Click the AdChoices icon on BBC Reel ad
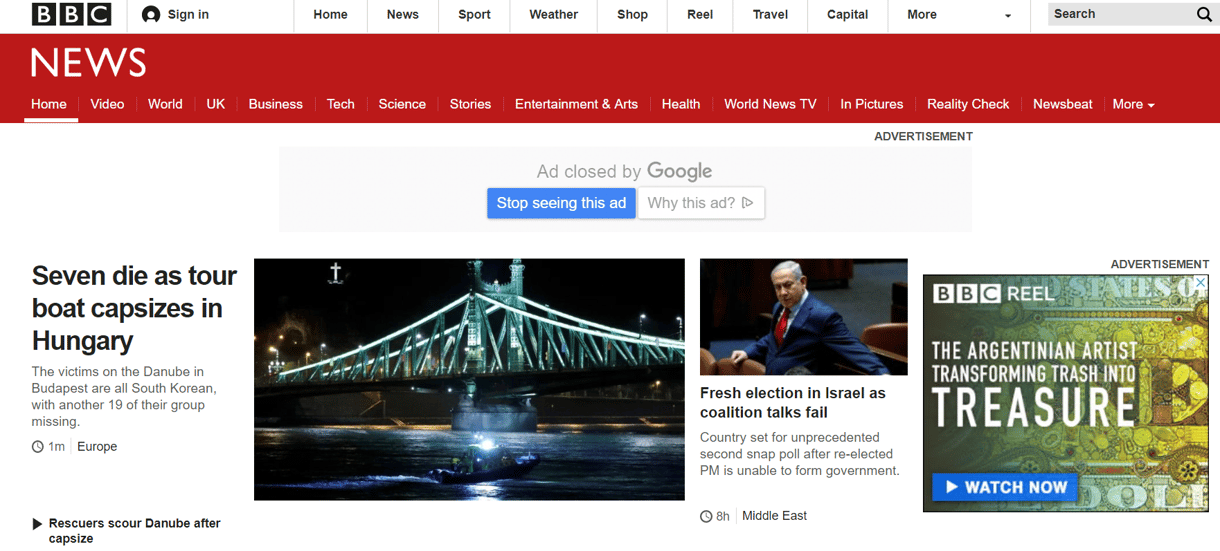The image size is (1220, 551). coord(1200,284)
